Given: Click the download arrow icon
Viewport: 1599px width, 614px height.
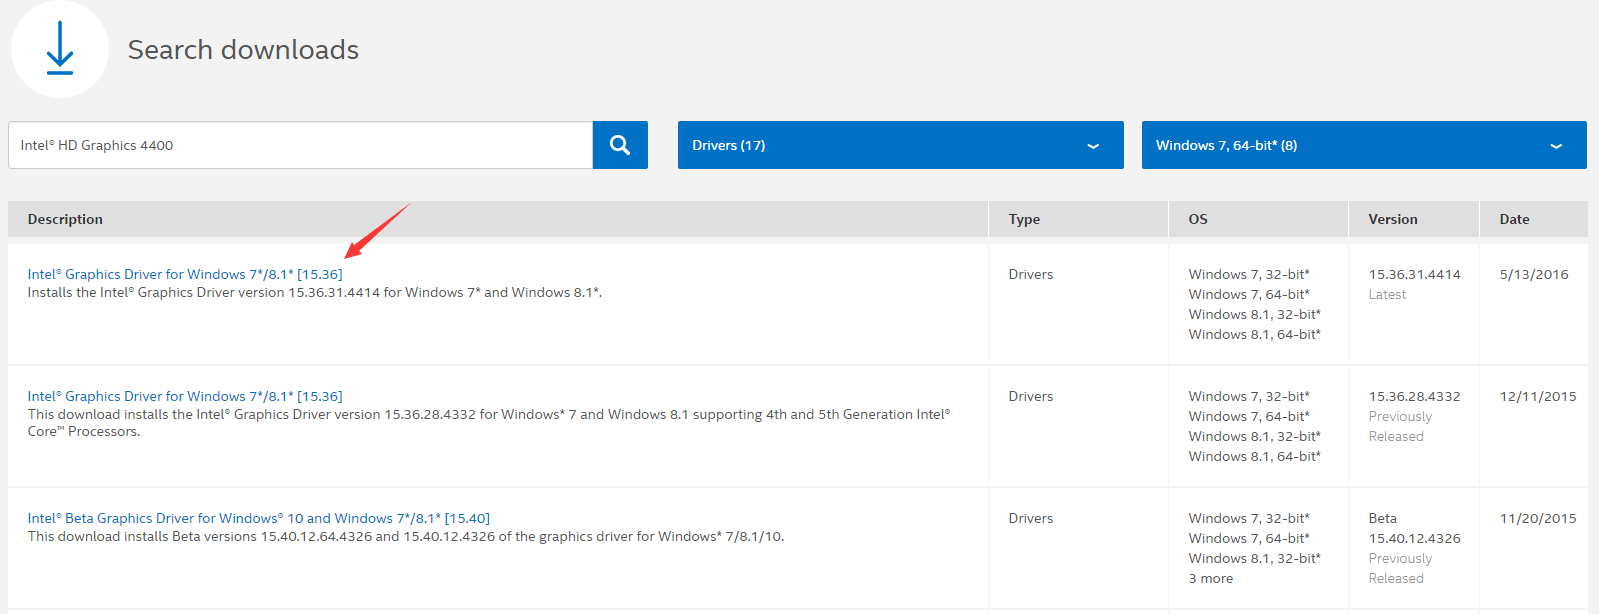Looking at the screenshot, I should (60, 48).
